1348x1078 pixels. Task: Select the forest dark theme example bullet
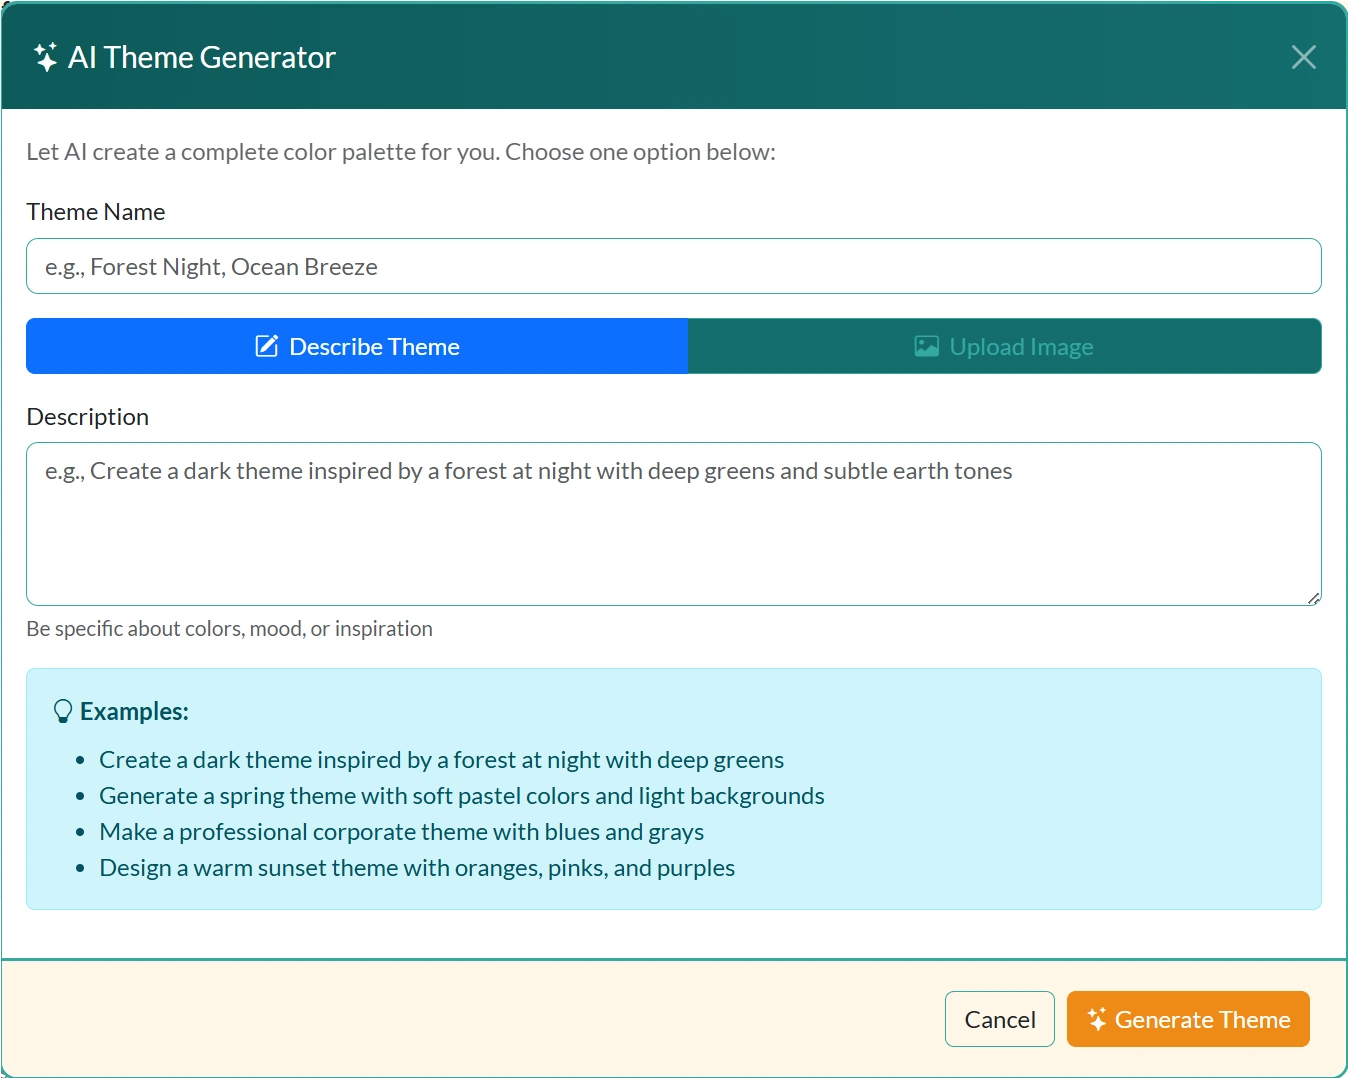[x=441, y=759]
